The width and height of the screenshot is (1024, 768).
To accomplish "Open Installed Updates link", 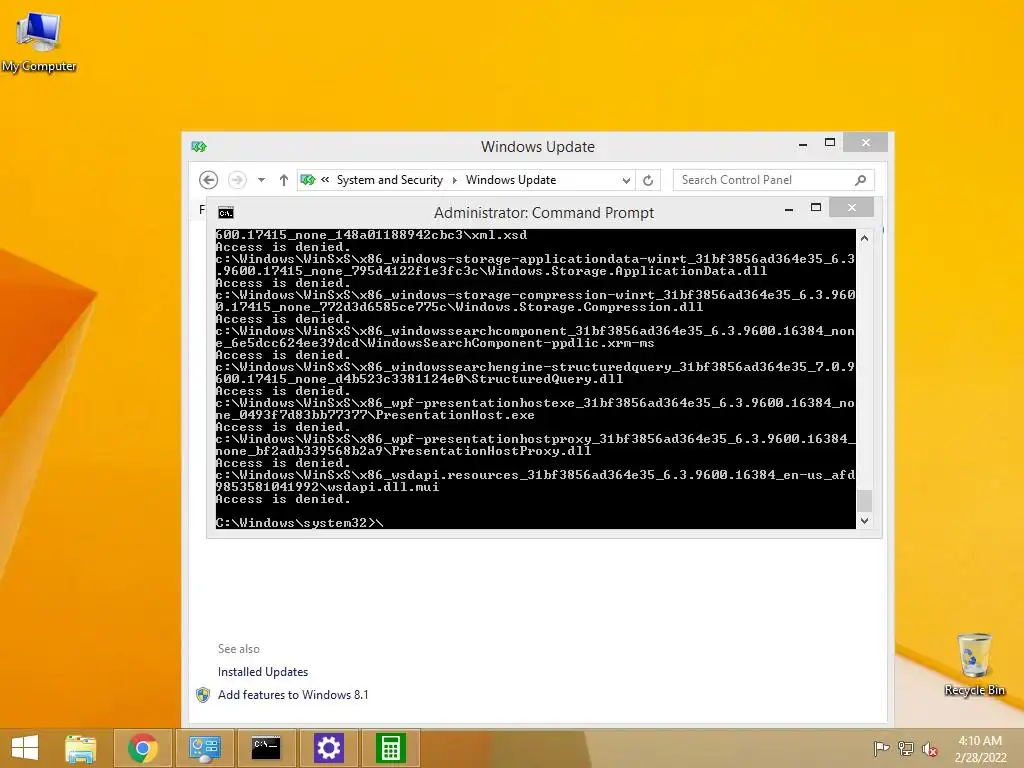I will (263, 671).
